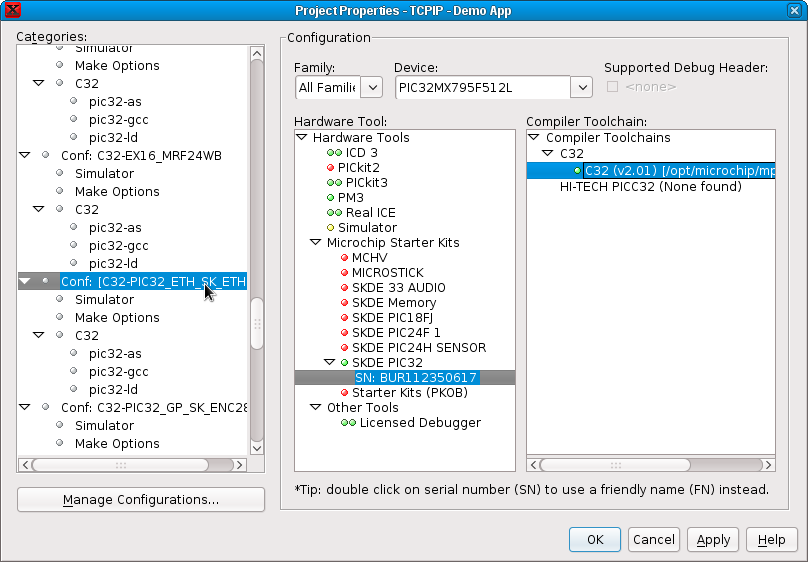The image size is (808, 562).
Task: Click the Cancel button
Action: [x=653, y=539]
